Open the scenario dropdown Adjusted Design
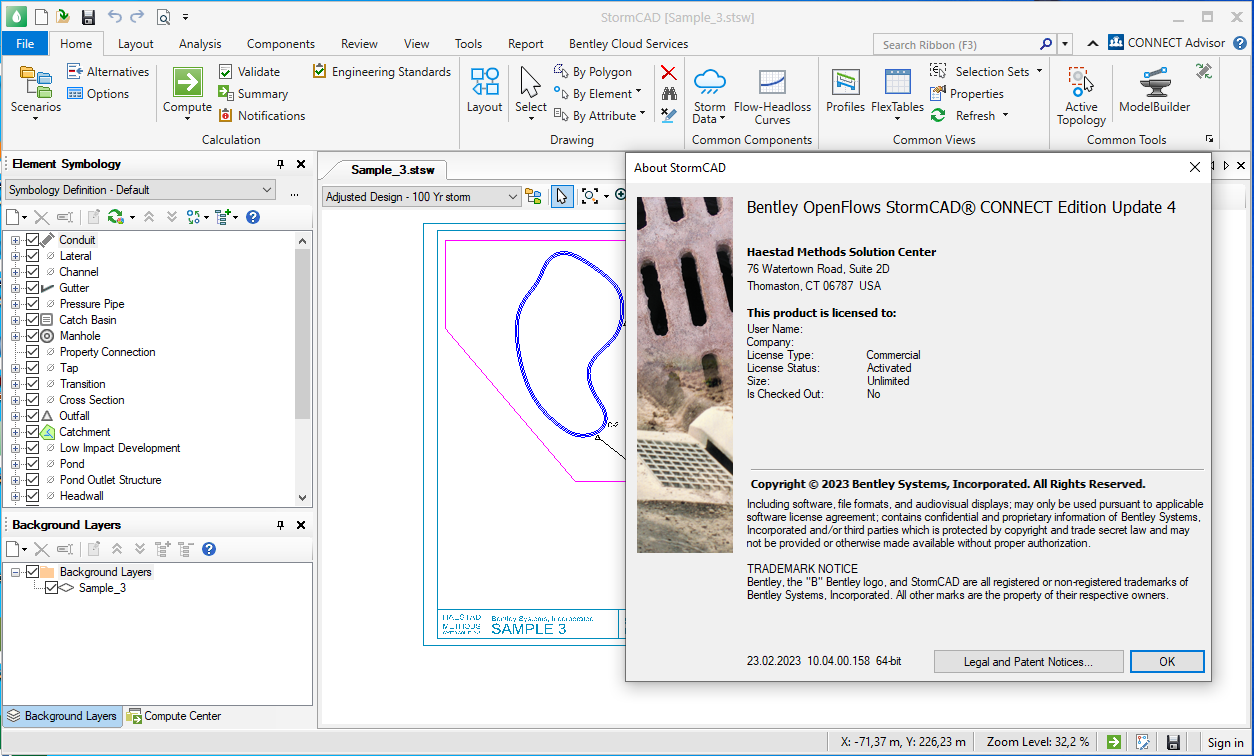Screen dimensions: 1254x756 [421, 197]
